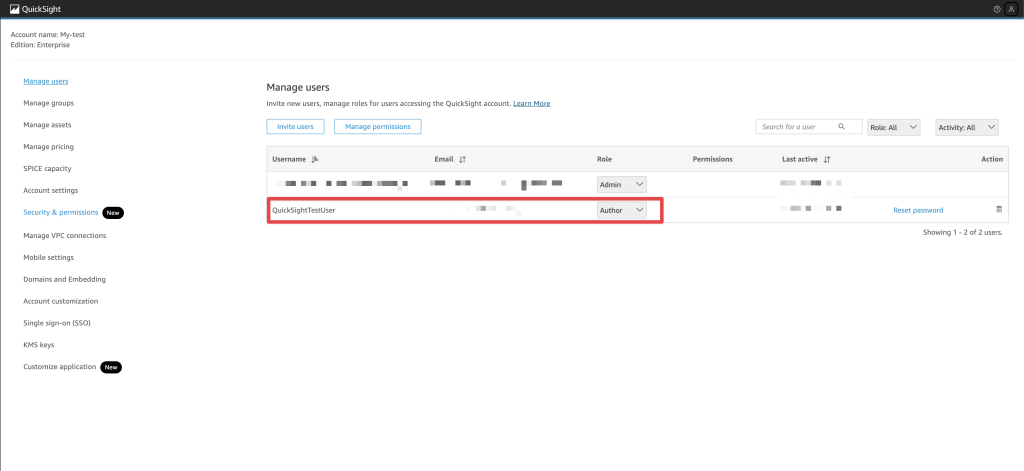Click 'Showing 1 - 2 of 2 users' text

(x=963, y=233)
